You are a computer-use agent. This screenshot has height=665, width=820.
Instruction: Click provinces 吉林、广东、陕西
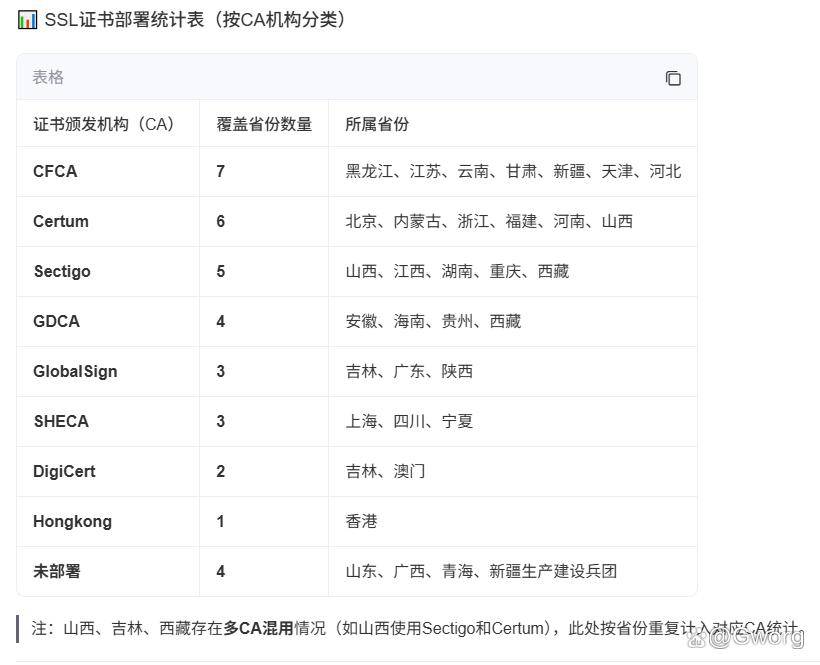click(409, 372)
